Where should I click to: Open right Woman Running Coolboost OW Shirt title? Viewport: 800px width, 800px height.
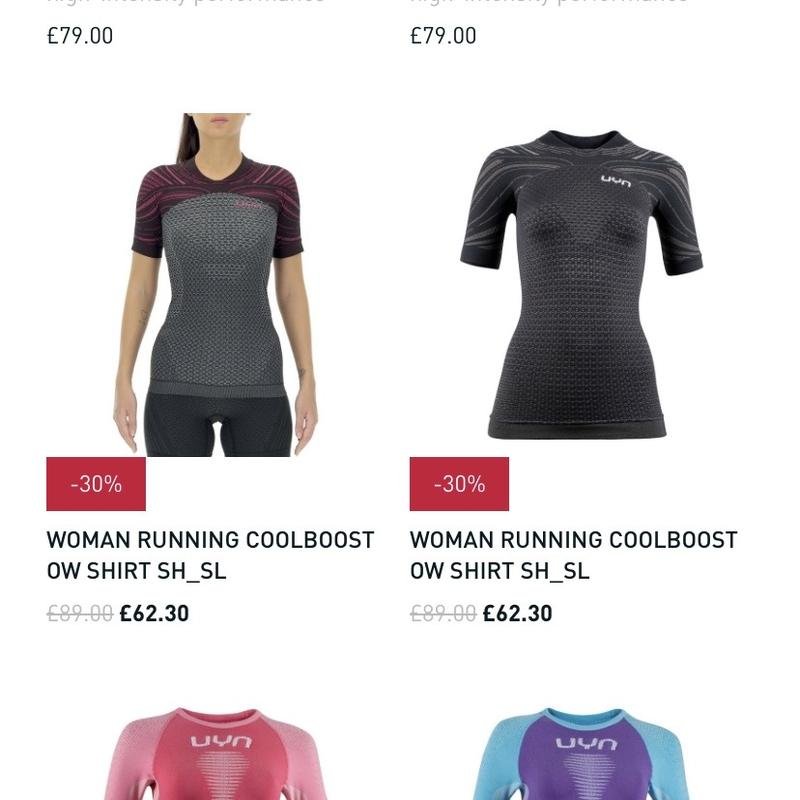click(573, 555)
